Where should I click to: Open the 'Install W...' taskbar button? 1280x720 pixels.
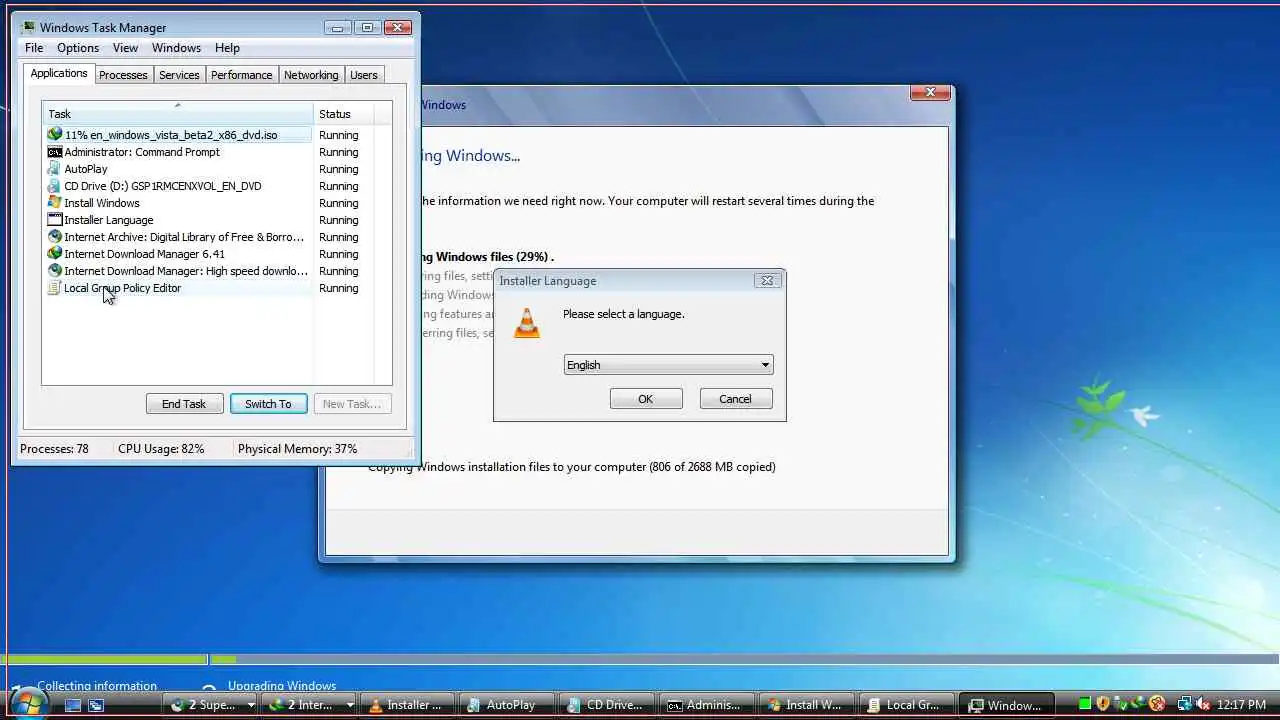point(806,705)
